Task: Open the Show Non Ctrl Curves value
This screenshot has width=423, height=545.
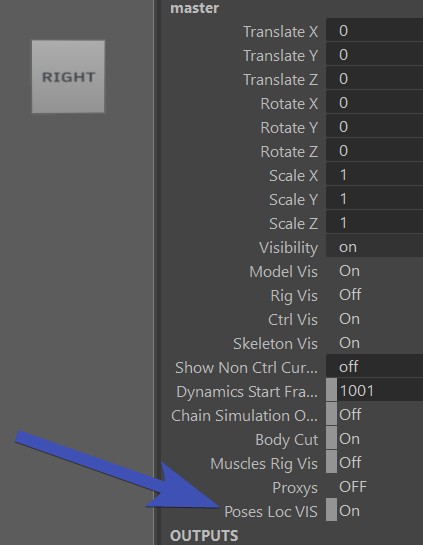Action: [x=374, y=367]
